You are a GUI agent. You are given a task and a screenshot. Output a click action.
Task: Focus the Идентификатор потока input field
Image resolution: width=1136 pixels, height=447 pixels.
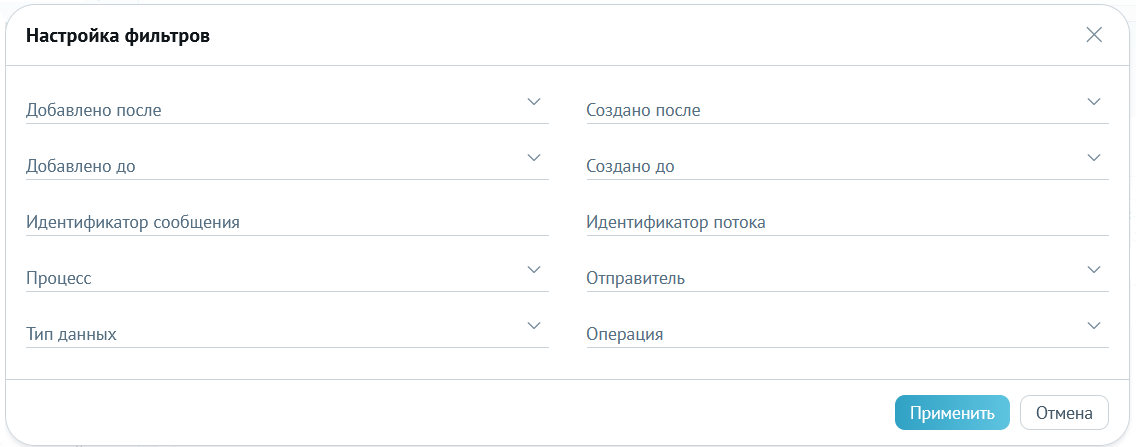pos(847,222)
